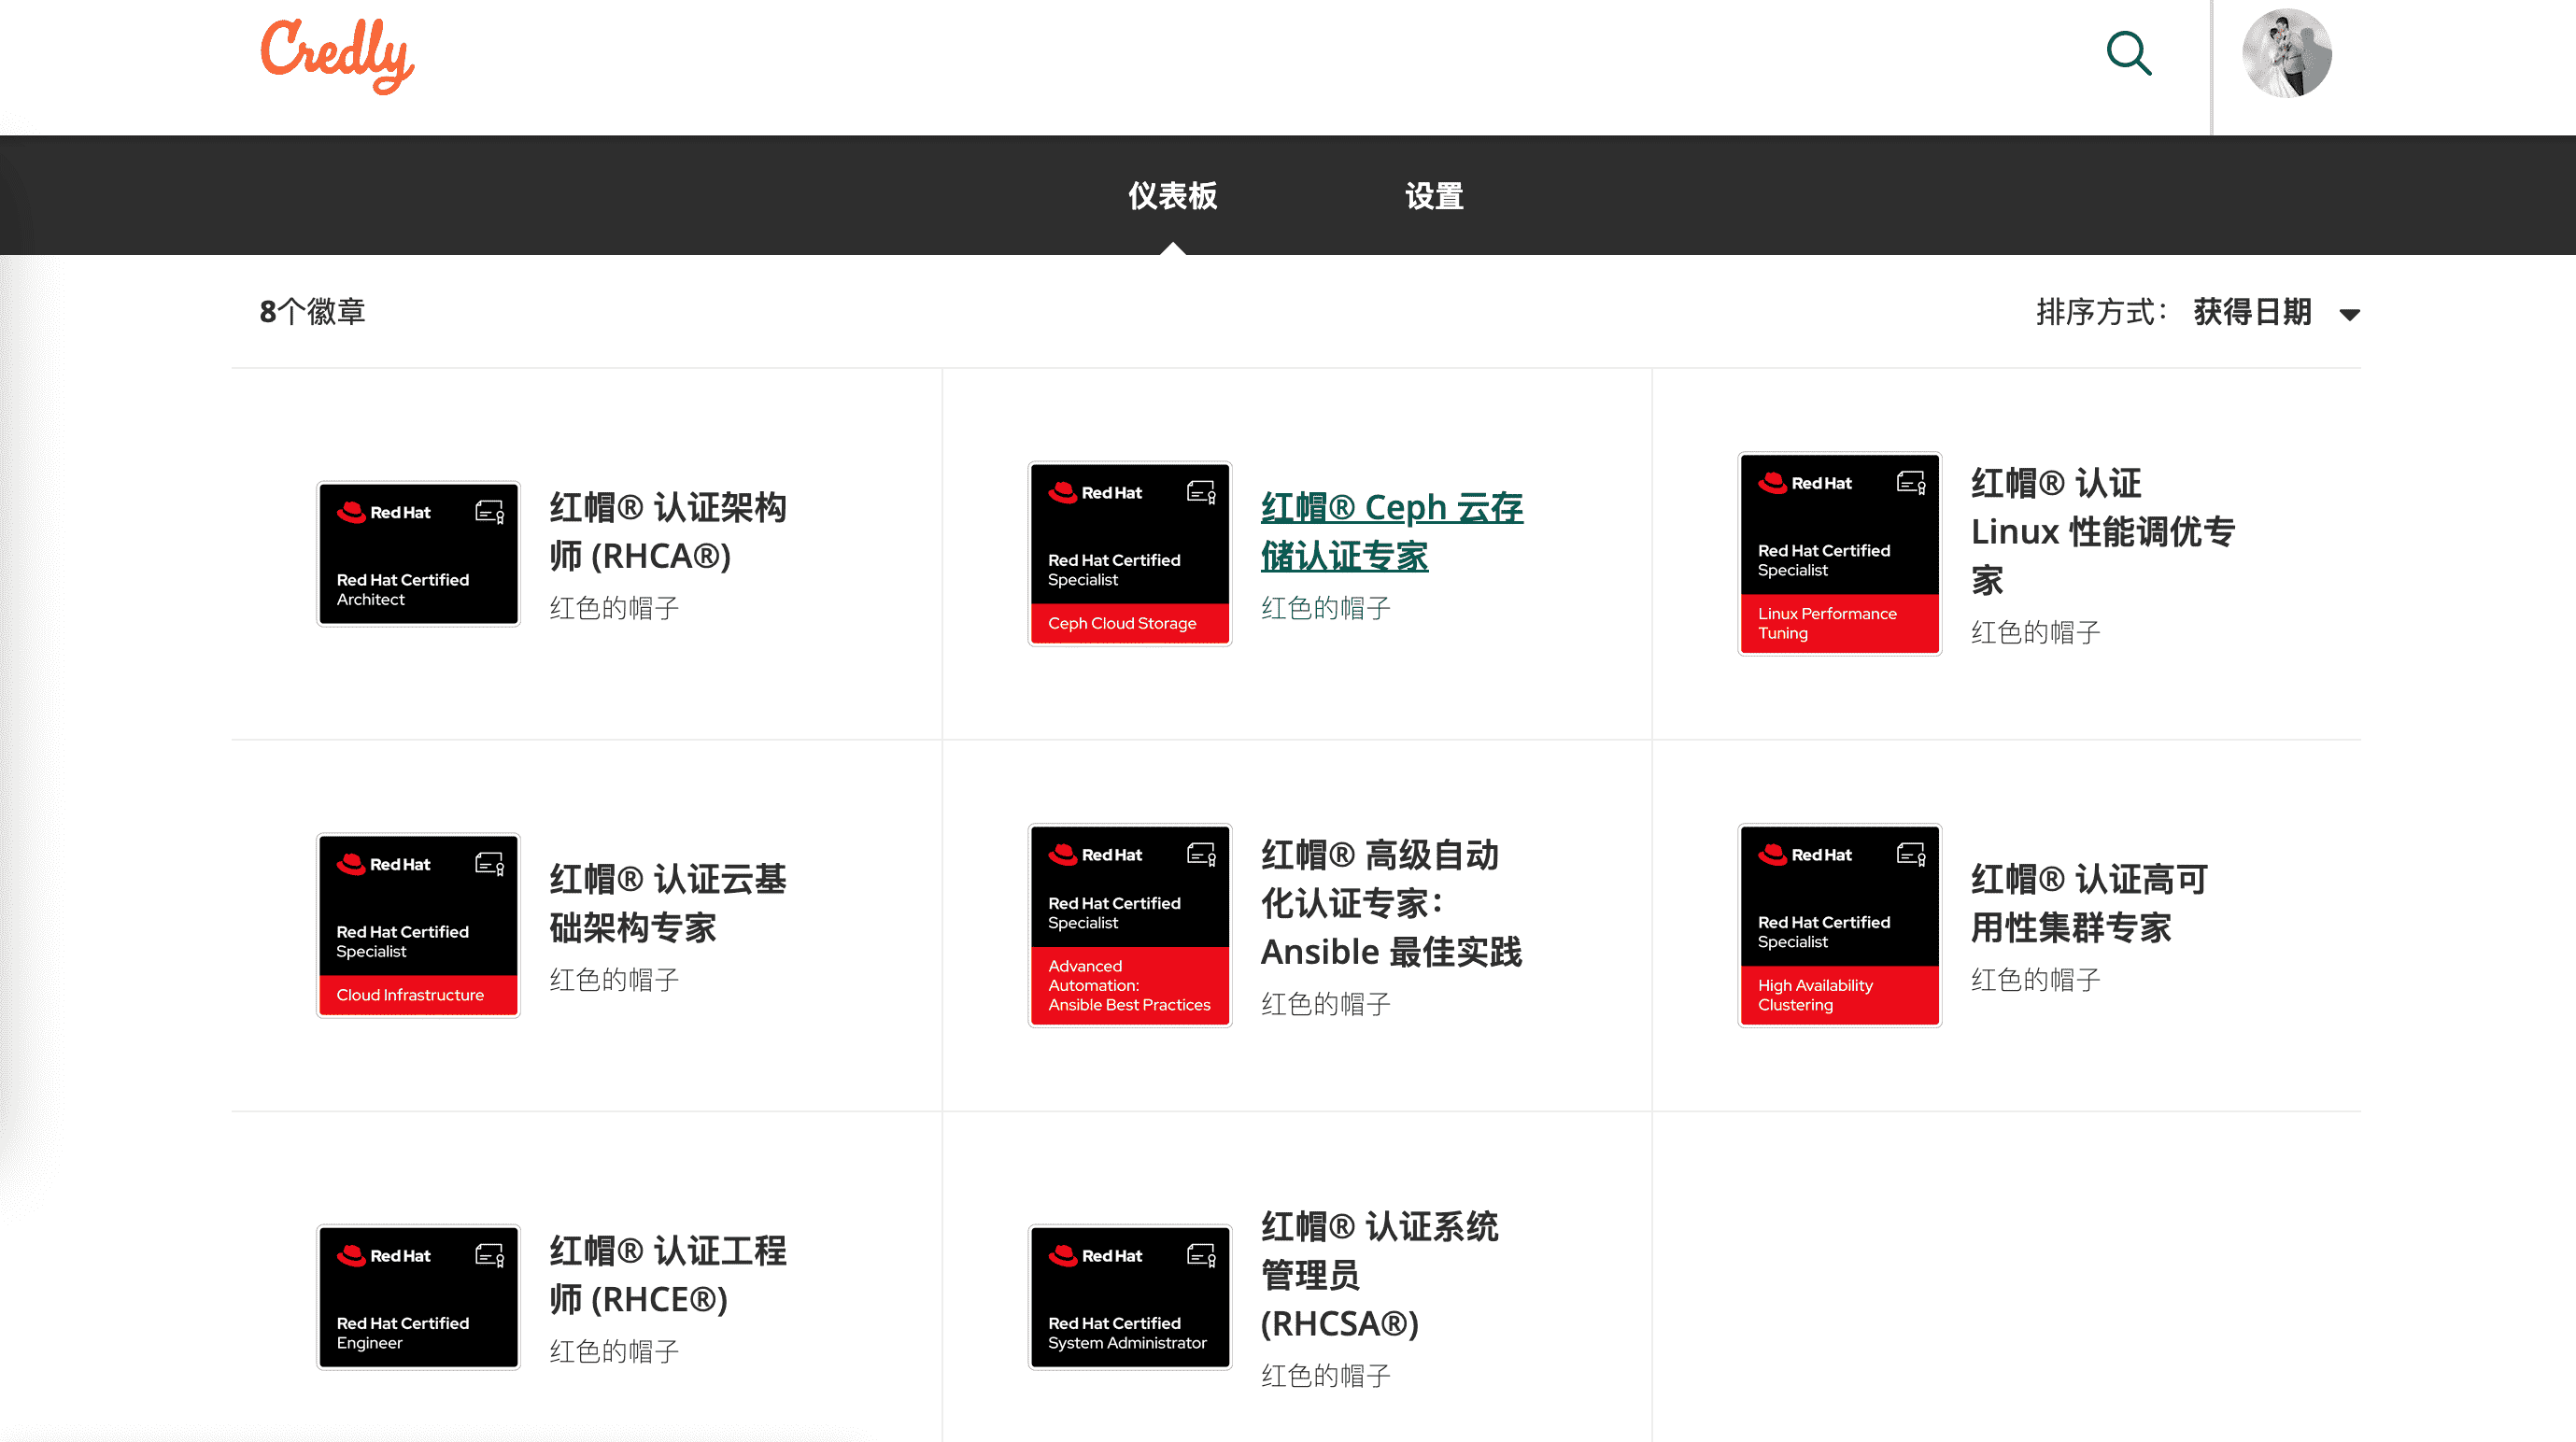This screenshot has width=2576, height=1442.
Task: Open the 红帽® 认证工程师 (RHCE®) title
Action: (668, 1275)
